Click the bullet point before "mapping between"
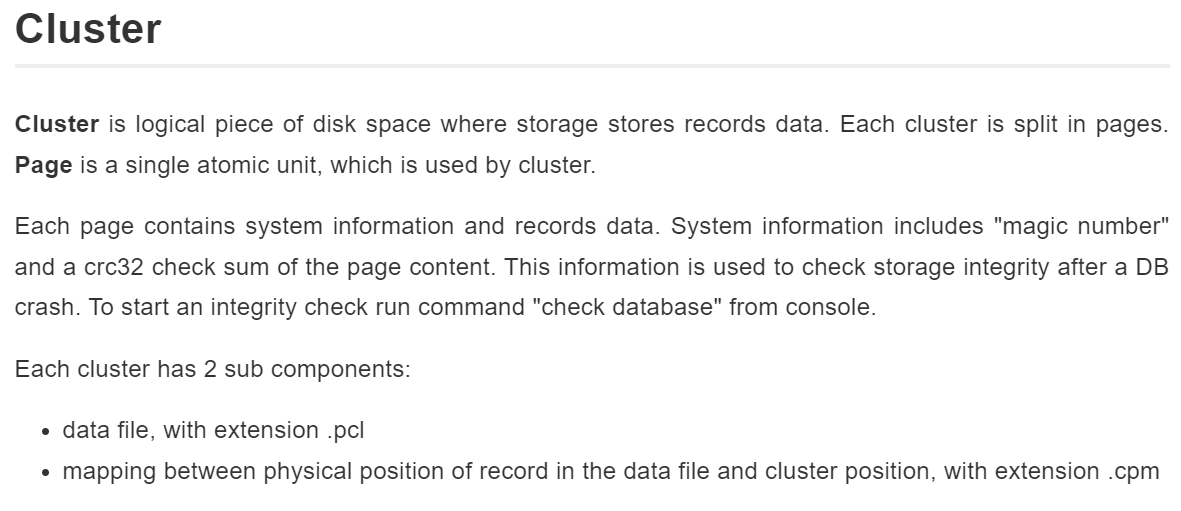The width and height of the screenshot is (1181, 511). click(x=47, y=473)
